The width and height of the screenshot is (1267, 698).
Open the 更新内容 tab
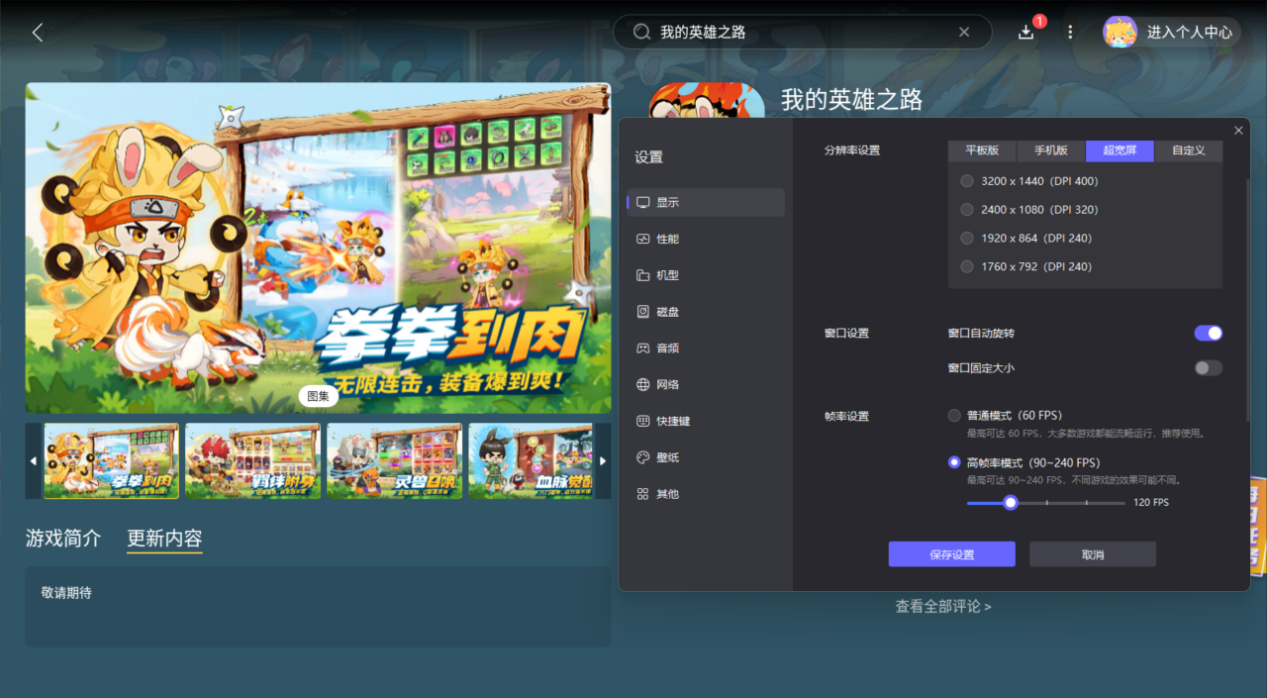[x=165, y=538]
